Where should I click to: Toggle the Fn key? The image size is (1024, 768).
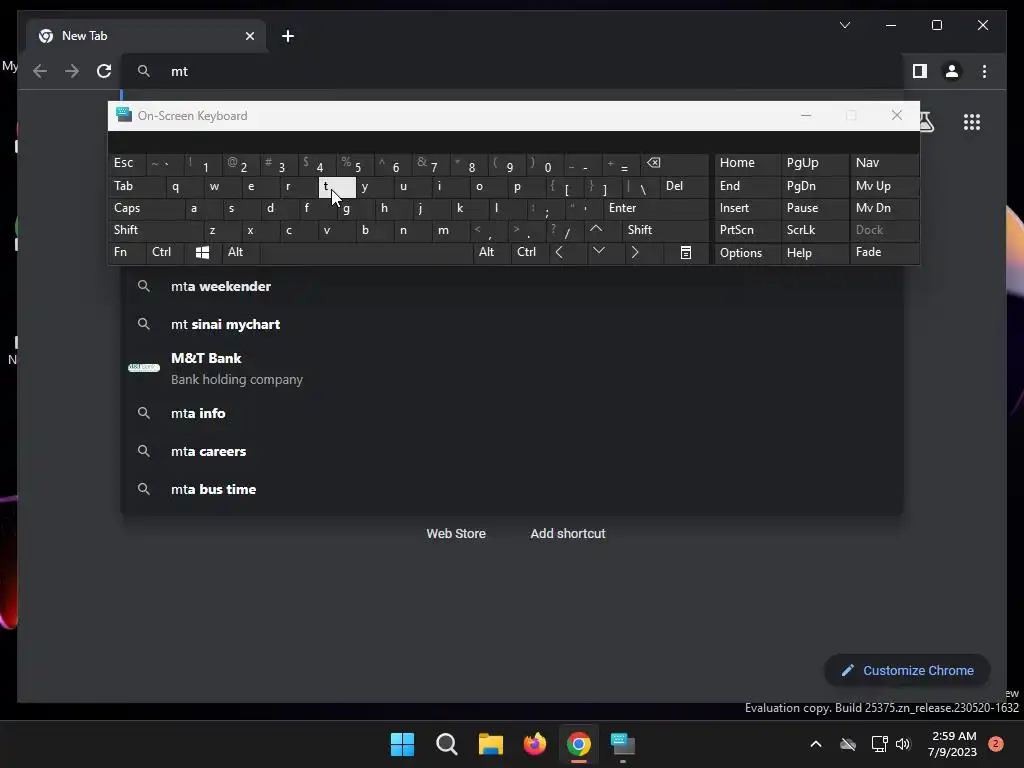127,252
